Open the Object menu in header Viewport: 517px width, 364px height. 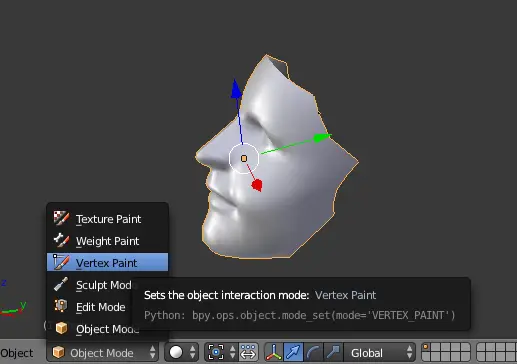(17, 353)
